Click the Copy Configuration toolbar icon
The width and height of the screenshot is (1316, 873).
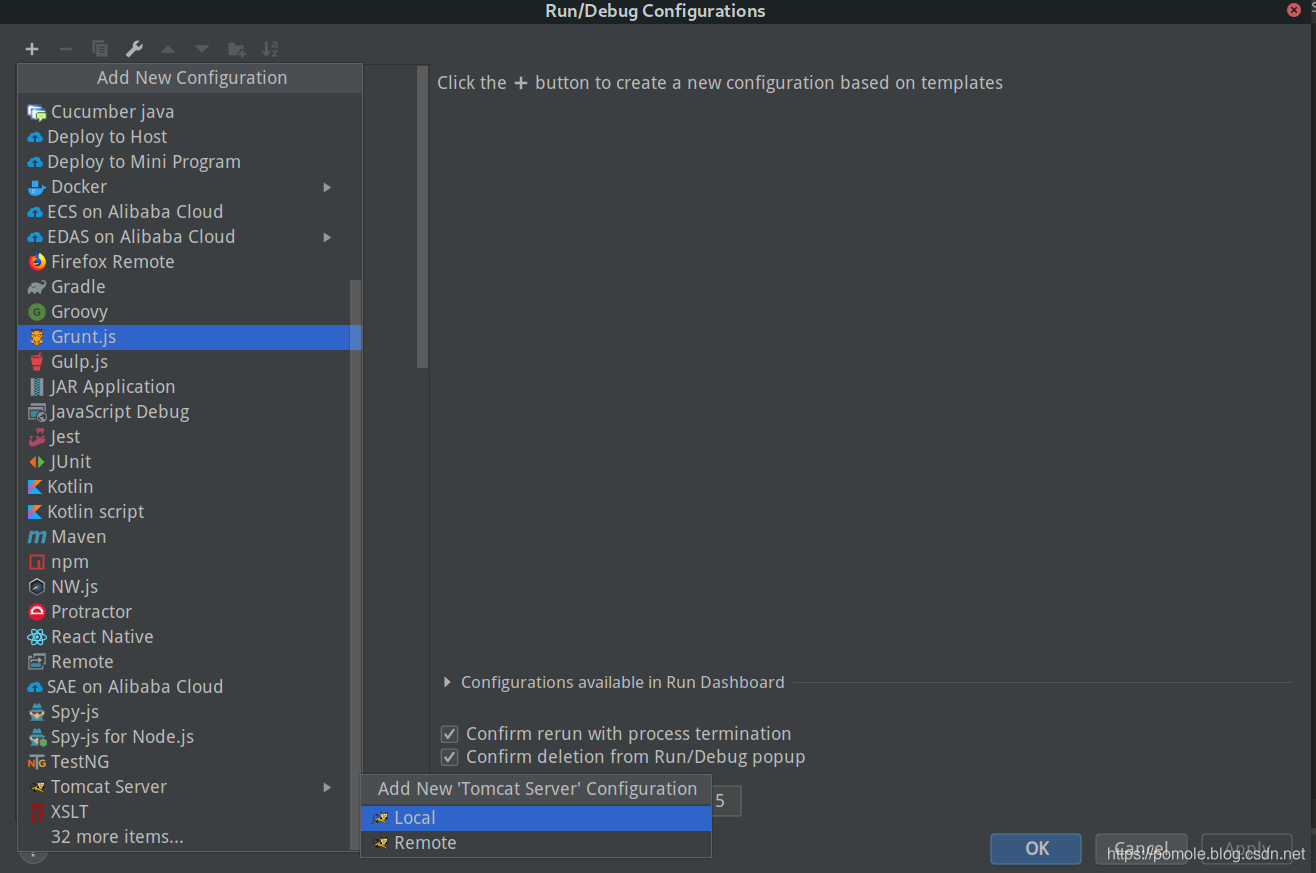pyautogui.click(x=100, y=49)
